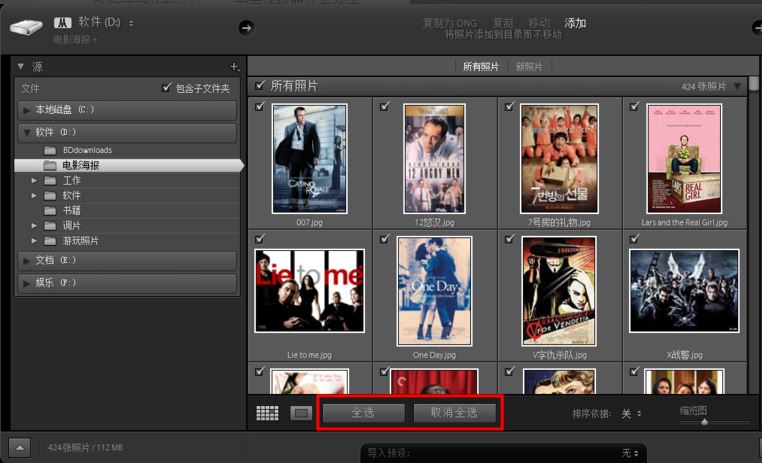Switch to 新照片 tab
The width and height of the screenshot is (762, 463).
coord(529,67)
